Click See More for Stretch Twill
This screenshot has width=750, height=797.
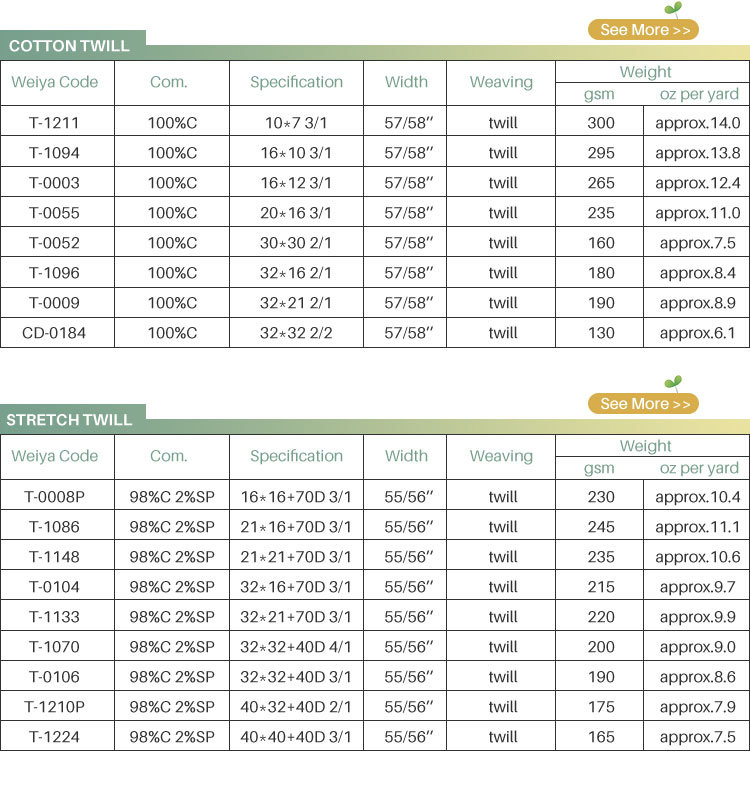644,404
